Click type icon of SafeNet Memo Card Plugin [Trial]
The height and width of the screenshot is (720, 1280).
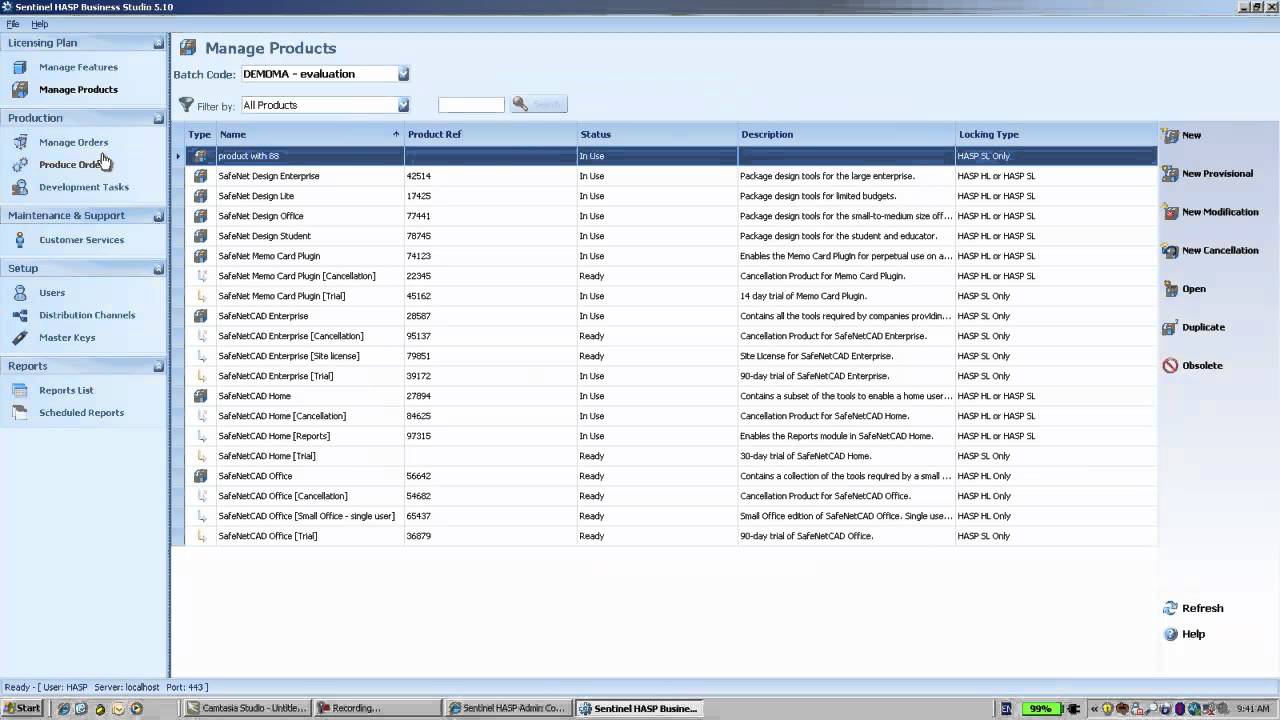click(200, 296)
